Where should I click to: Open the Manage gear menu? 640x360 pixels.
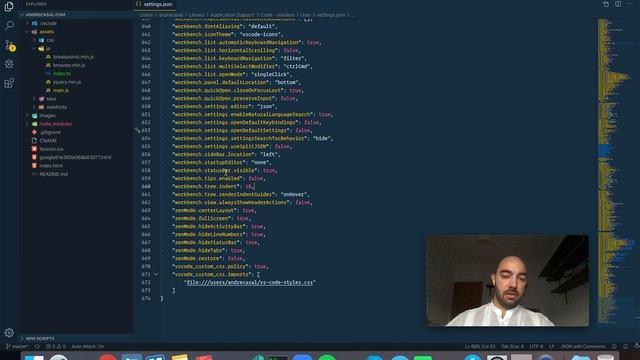(9, 333)
